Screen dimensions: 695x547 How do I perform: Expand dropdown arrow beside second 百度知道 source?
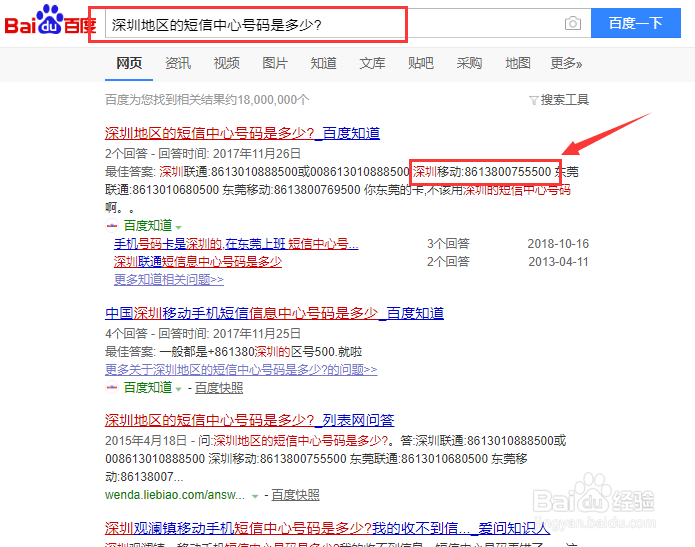tap(178, 389)
